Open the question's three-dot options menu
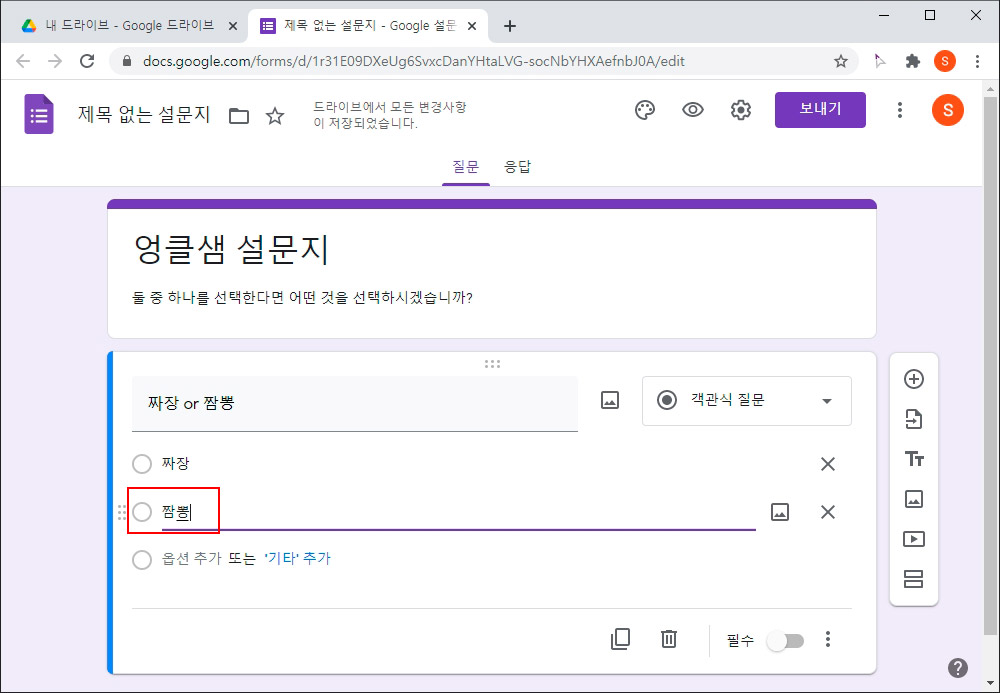1000x693 pixels. pyautogui.click(x=828, y=640)
